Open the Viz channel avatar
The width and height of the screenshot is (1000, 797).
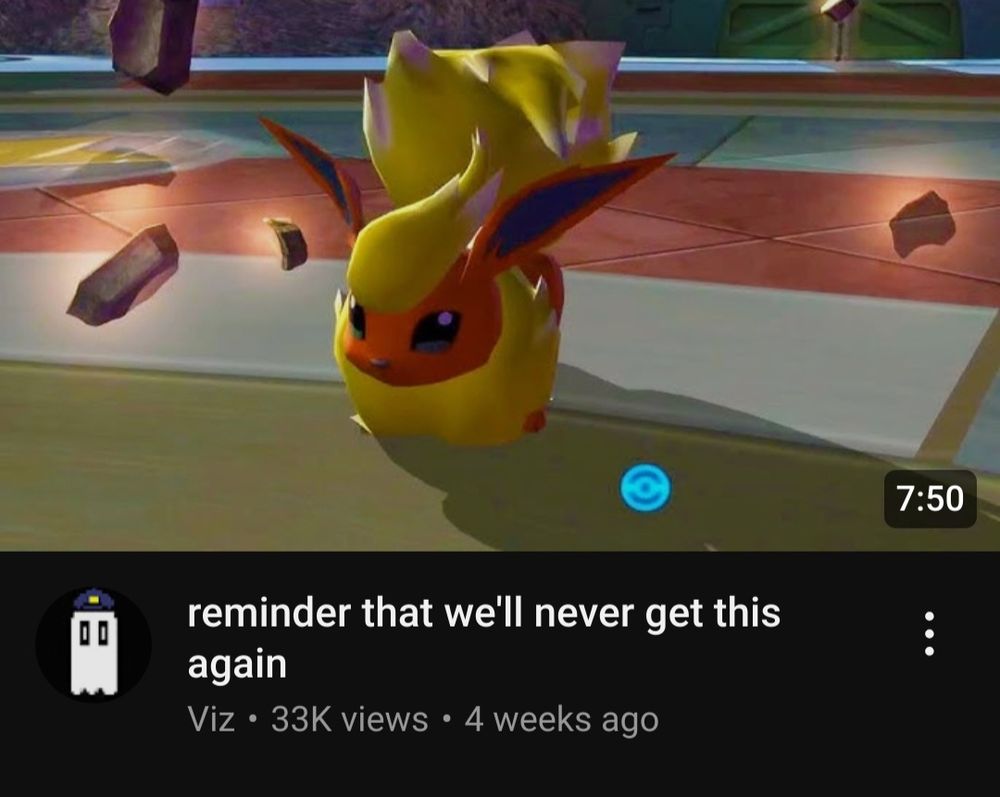click(93, 645)
